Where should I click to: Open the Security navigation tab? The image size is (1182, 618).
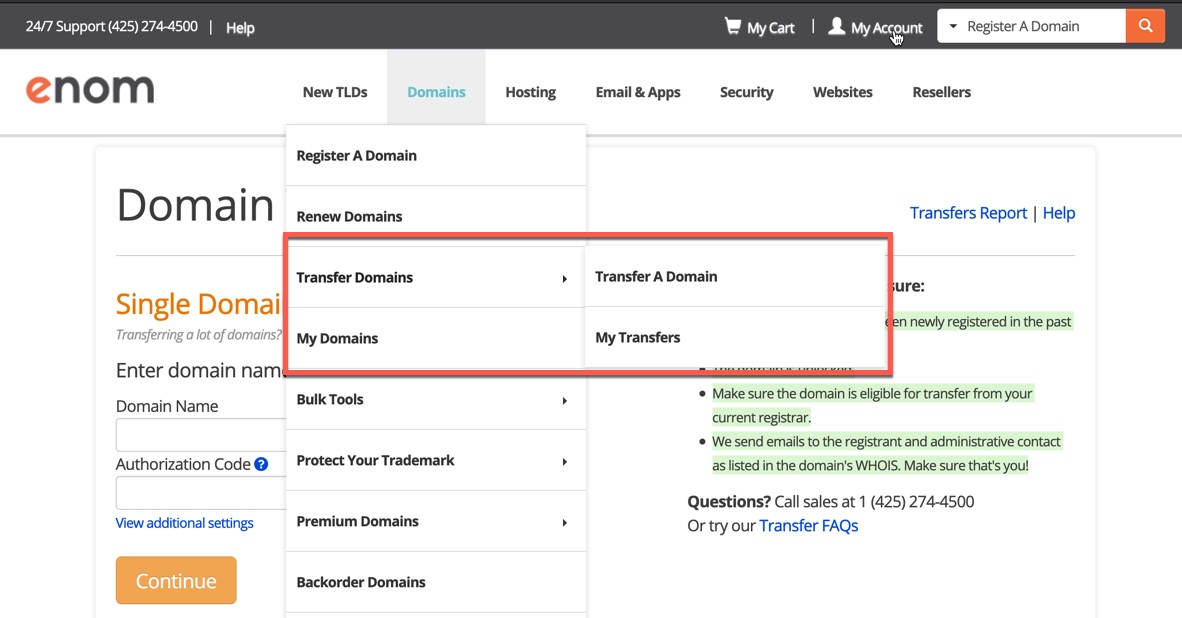[746, 91]
